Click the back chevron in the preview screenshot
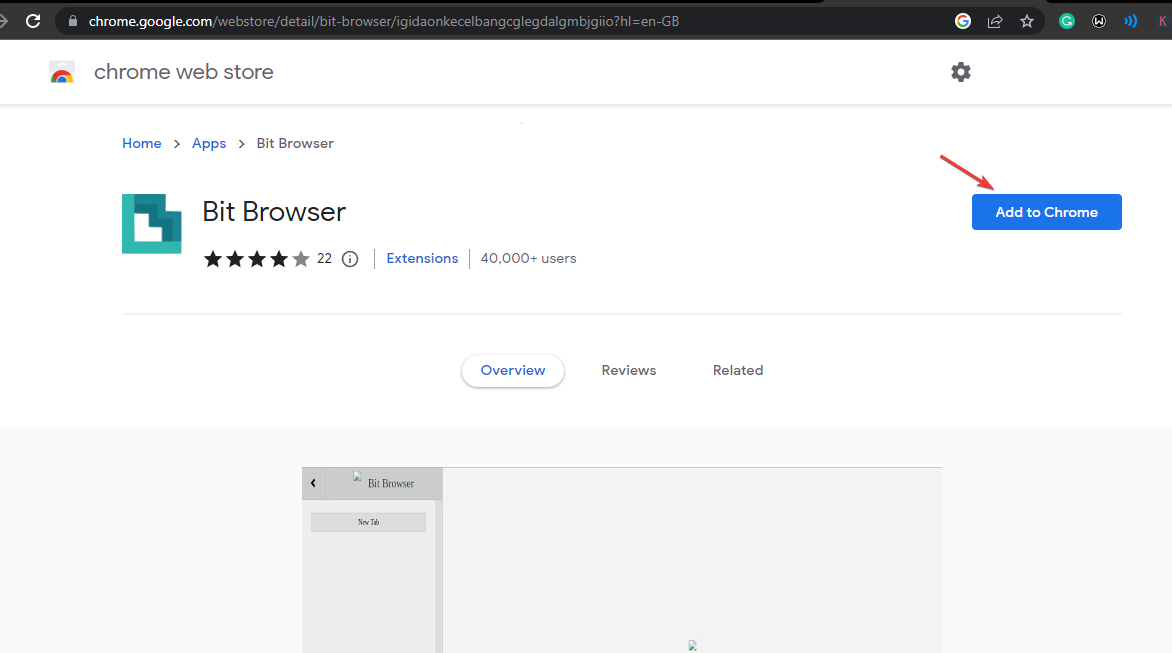The width and height of the screenshot is (1172, 653). point(313,483)
